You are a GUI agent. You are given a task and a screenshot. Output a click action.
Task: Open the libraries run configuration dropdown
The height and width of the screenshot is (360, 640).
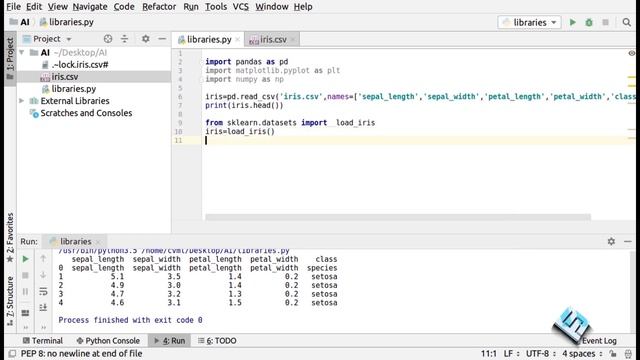(529, 22)
